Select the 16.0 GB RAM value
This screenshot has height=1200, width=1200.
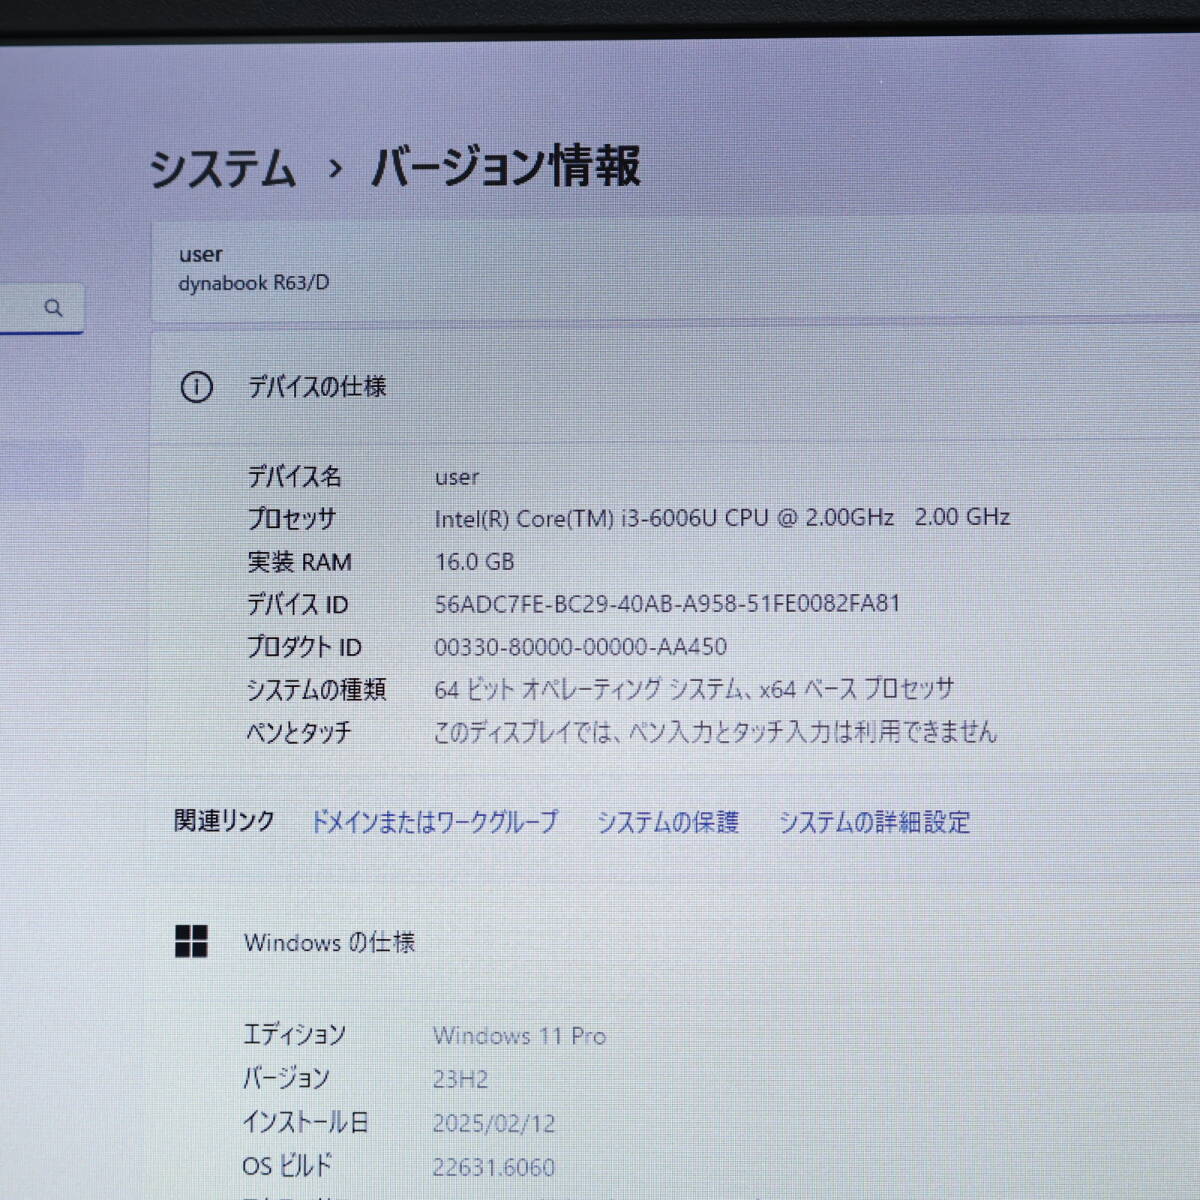point(474,561)
